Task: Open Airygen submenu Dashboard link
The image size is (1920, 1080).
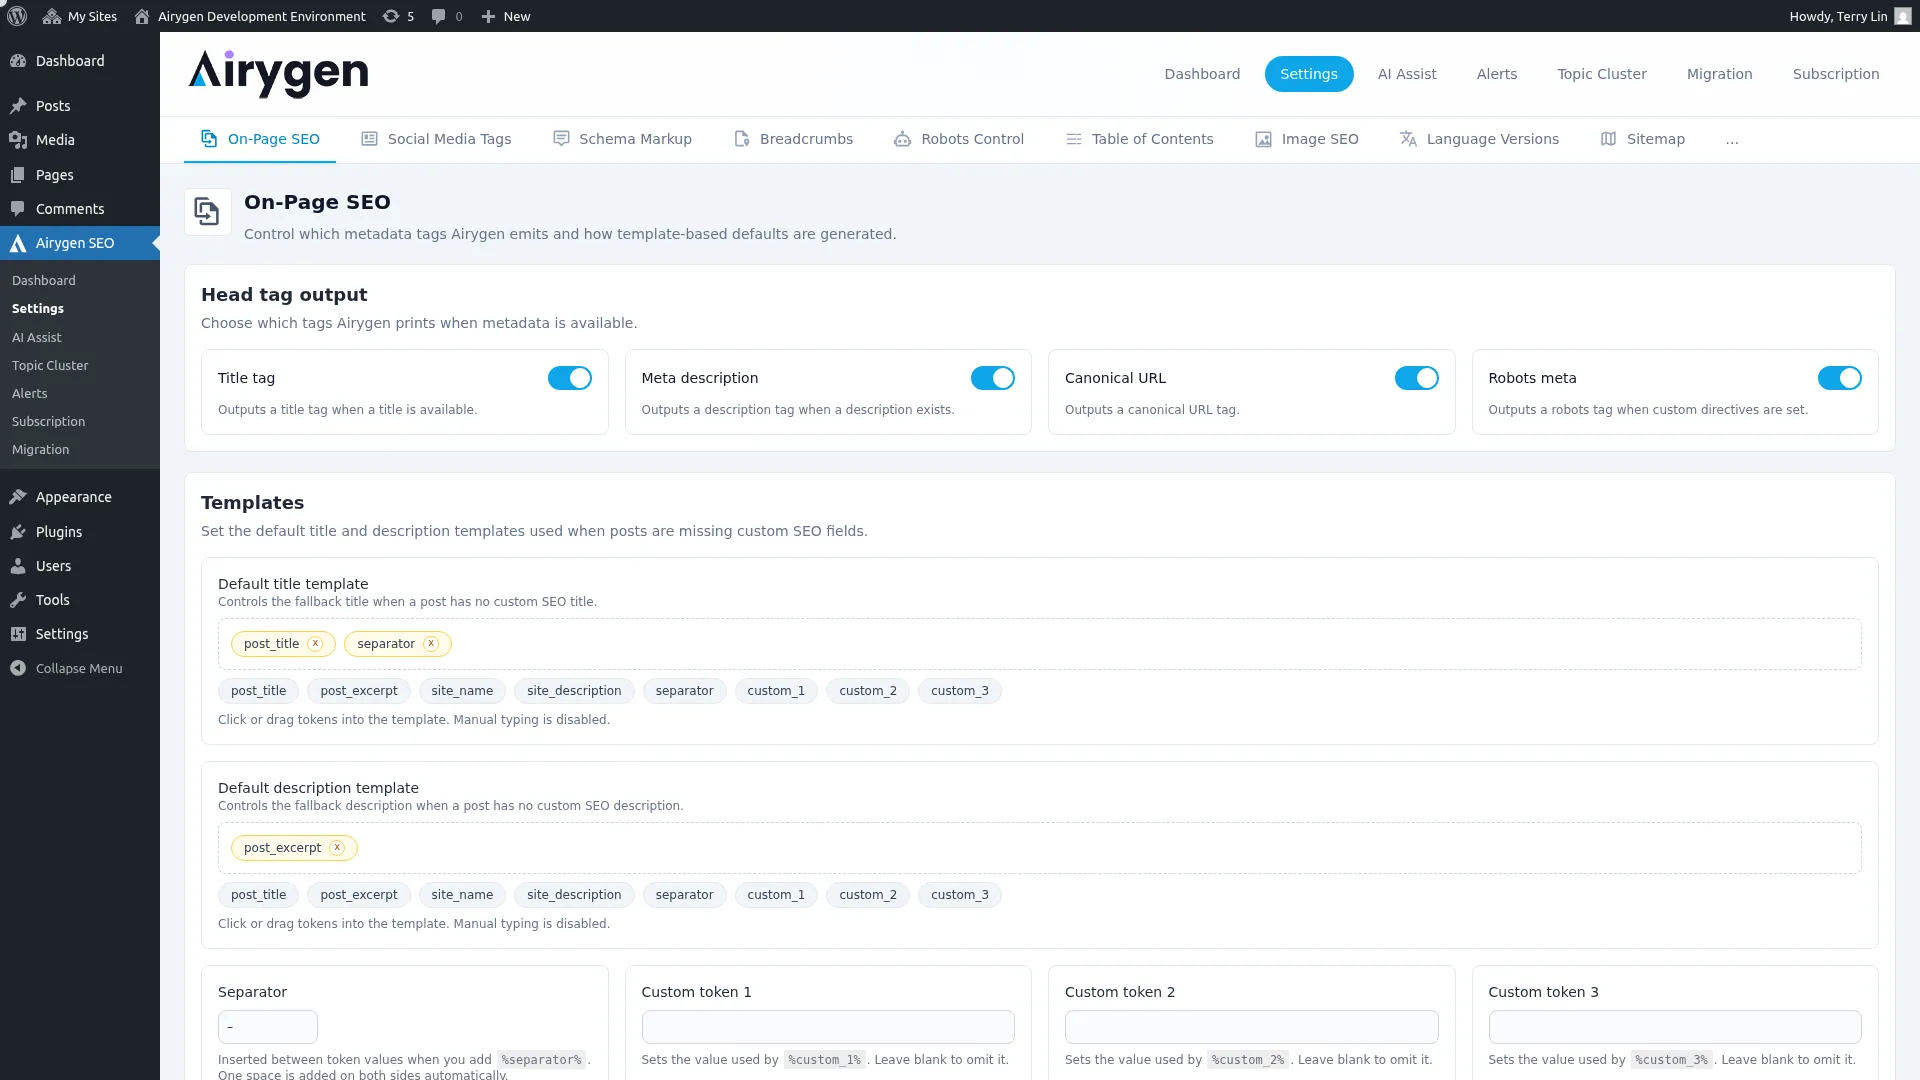Action: [44, 281]
